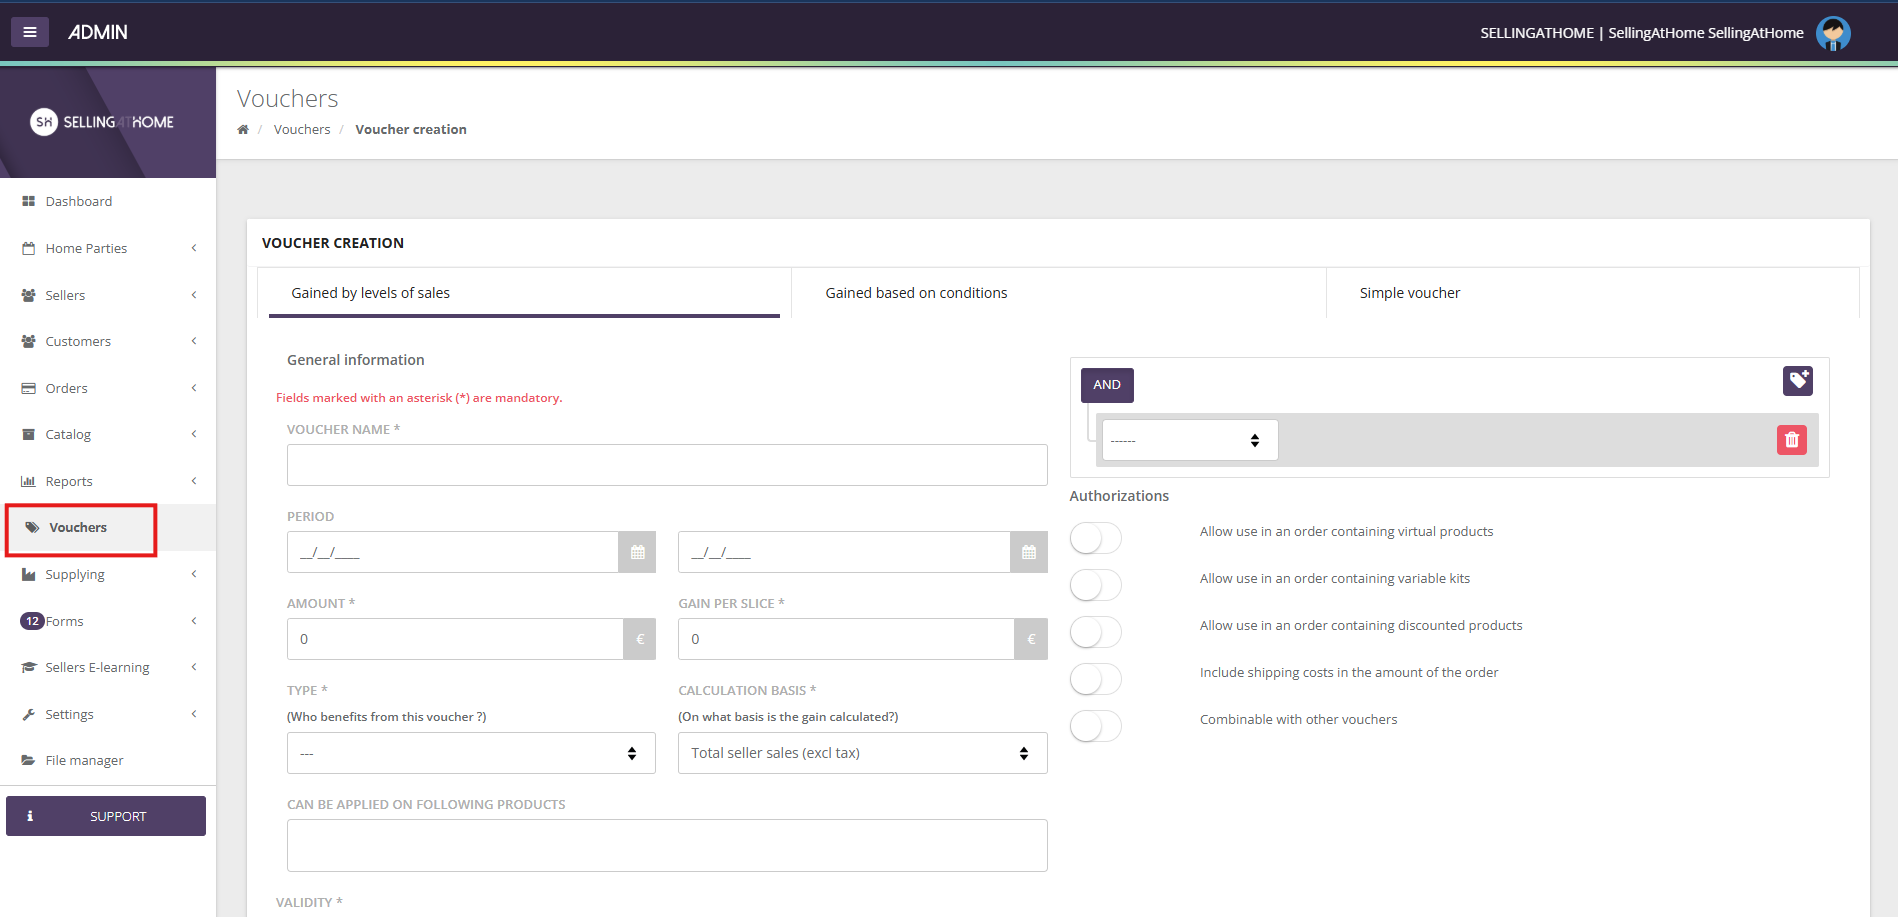The height and width of the screenshot is (917, 1898).
Task: Enable use with virtual products toggle
Action: [x=1095, y=538]
